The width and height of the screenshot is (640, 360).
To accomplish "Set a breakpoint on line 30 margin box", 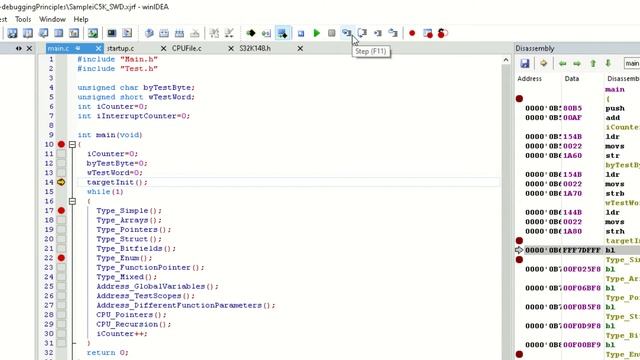I will point(61,333).
